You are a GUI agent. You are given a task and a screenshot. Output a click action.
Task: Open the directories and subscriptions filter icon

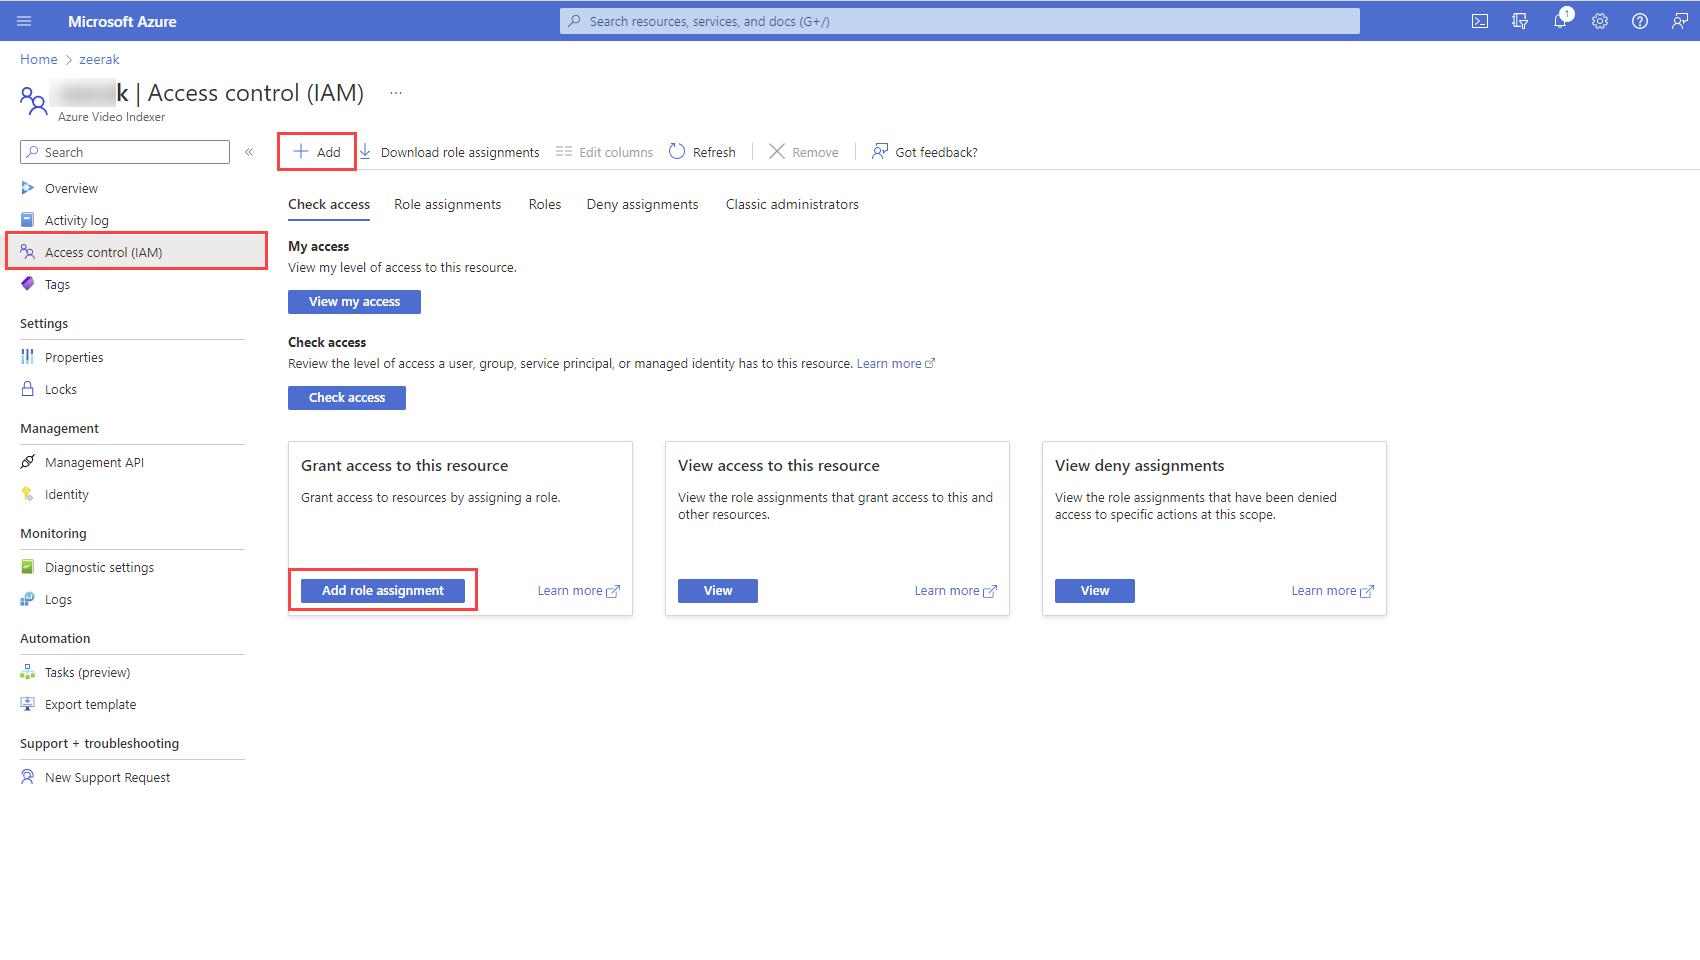coord(1520,21)
